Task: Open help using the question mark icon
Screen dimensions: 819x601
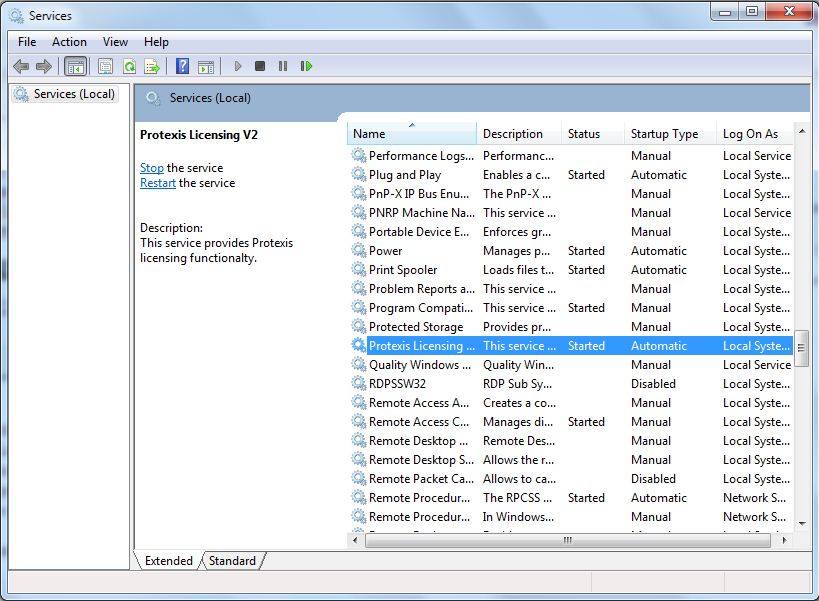Action: 181,66
